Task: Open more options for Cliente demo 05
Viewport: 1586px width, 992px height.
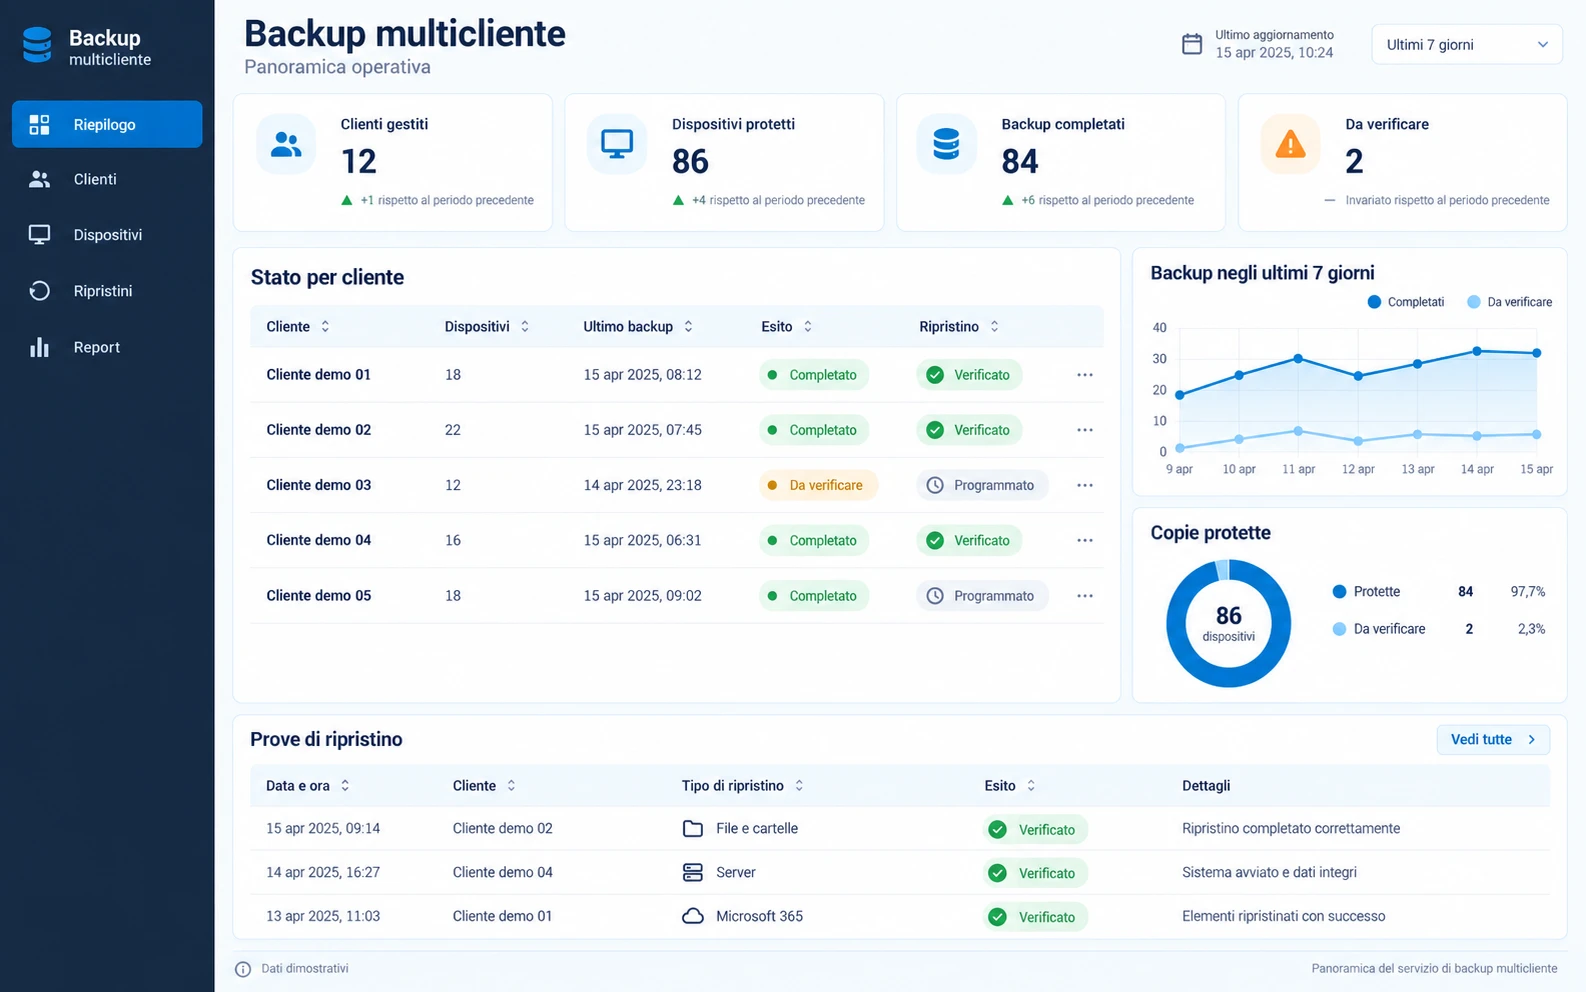Action: (1085, 596)
